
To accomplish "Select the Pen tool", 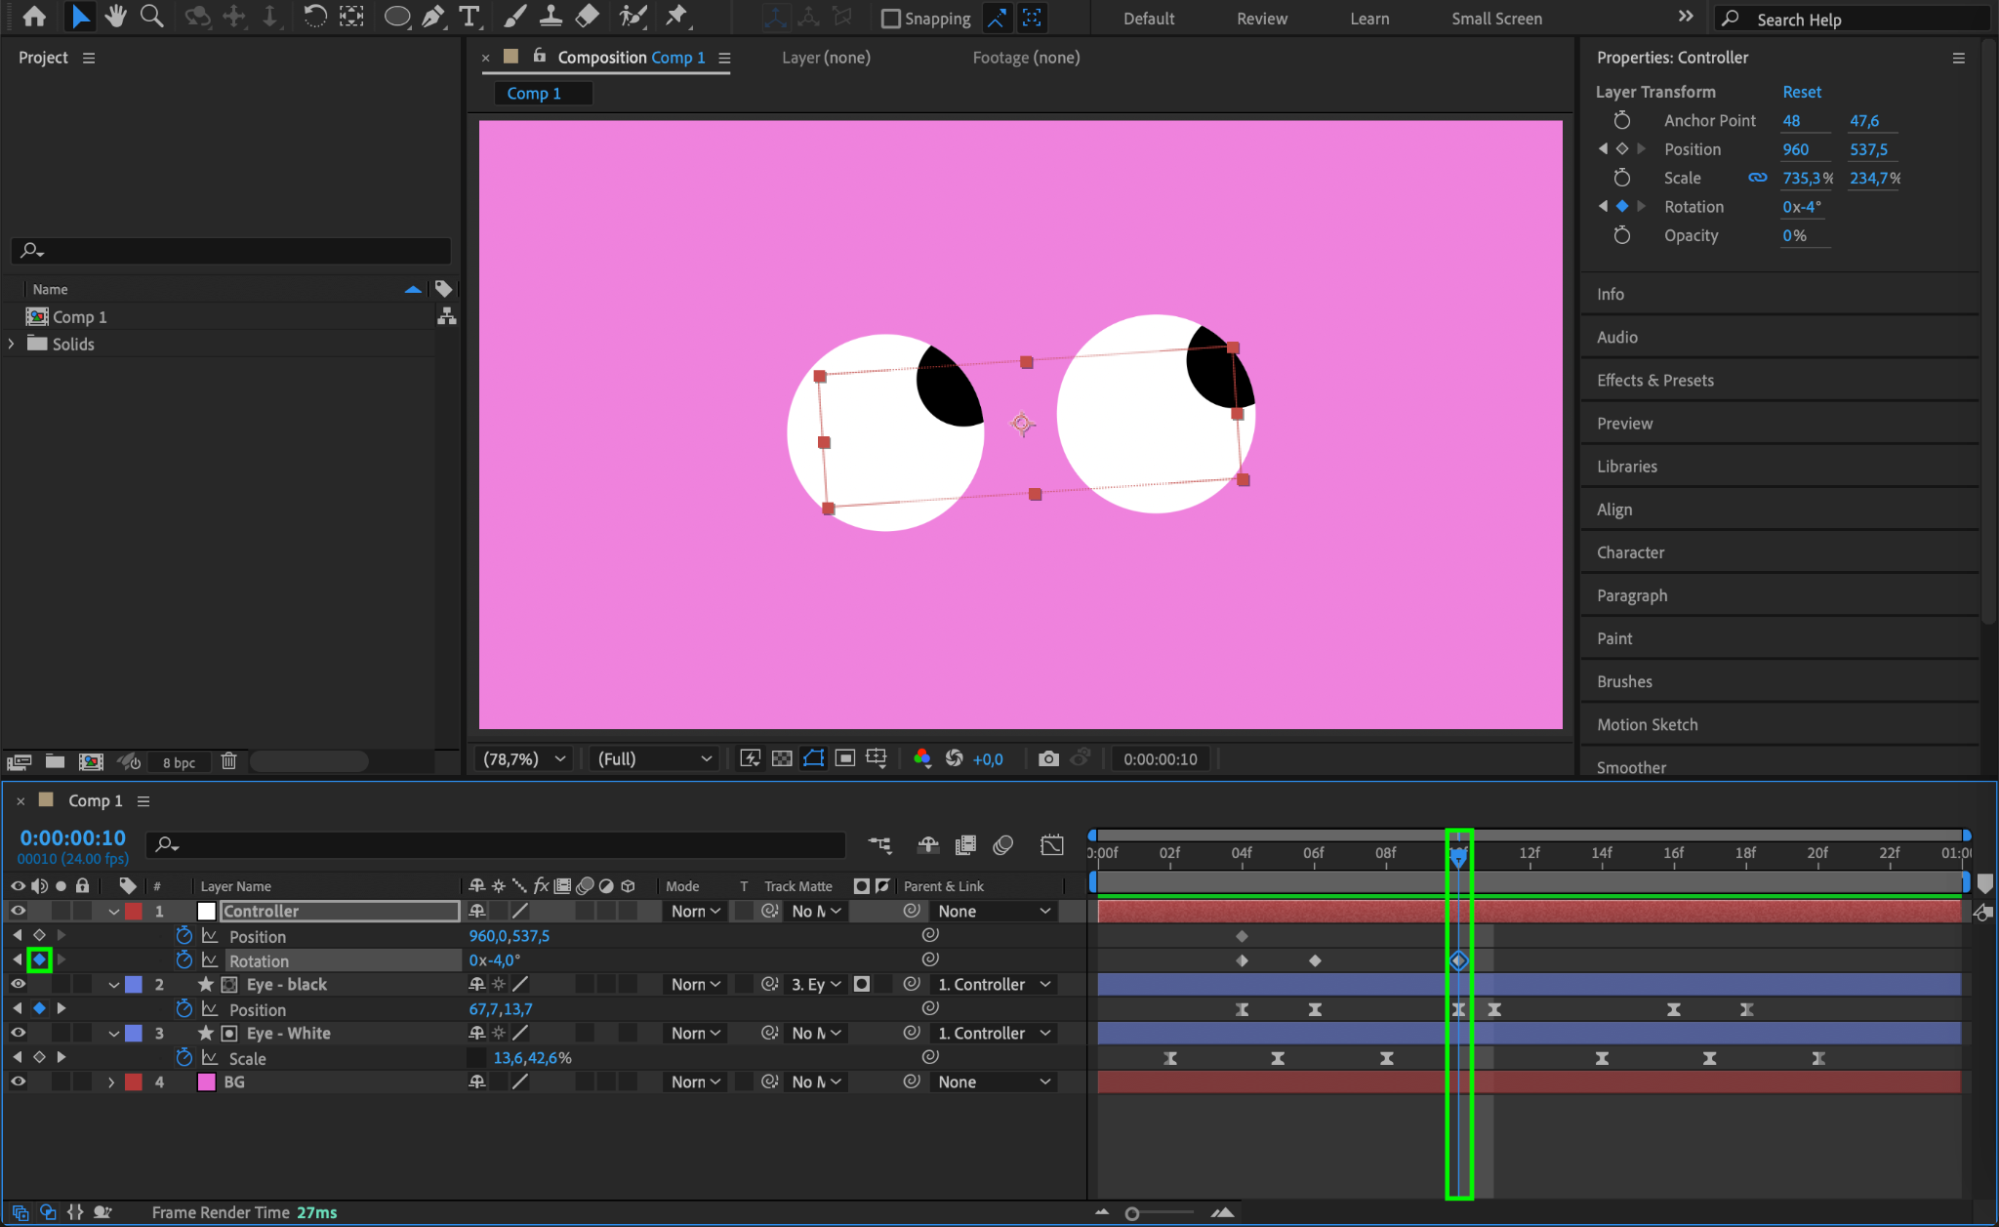I will pos(433,16).
